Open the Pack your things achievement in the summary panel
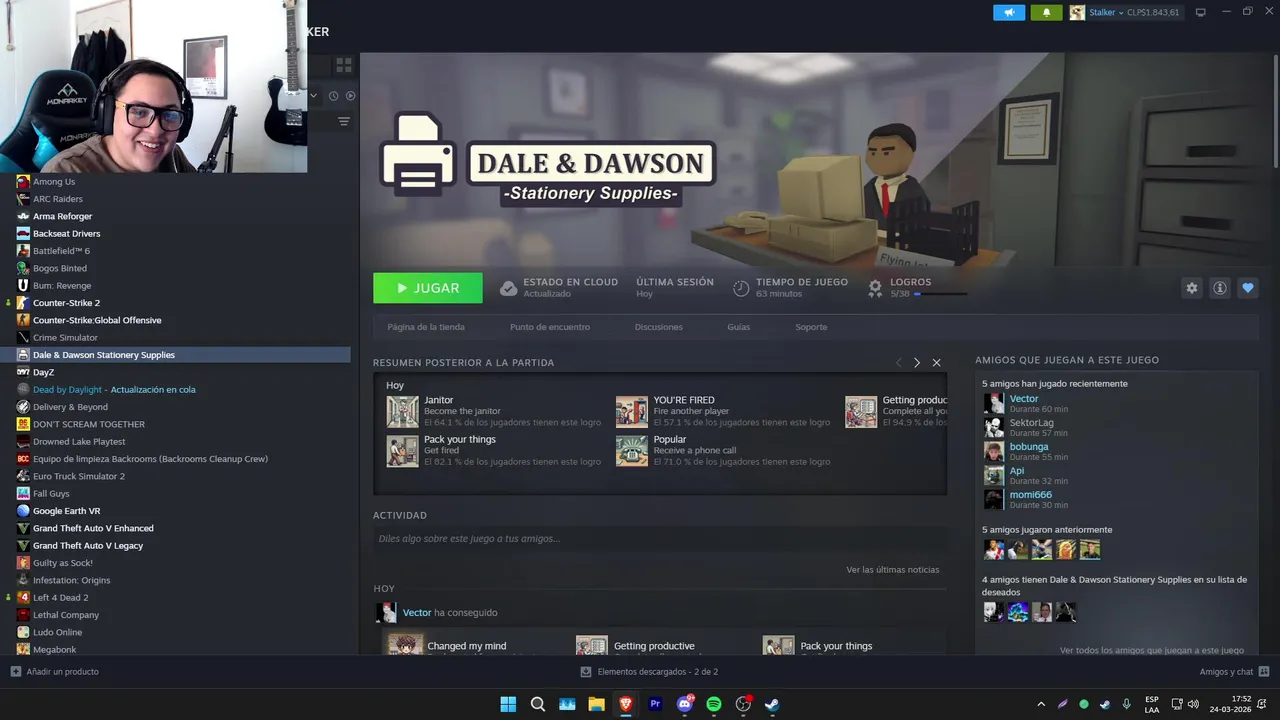 403,451
